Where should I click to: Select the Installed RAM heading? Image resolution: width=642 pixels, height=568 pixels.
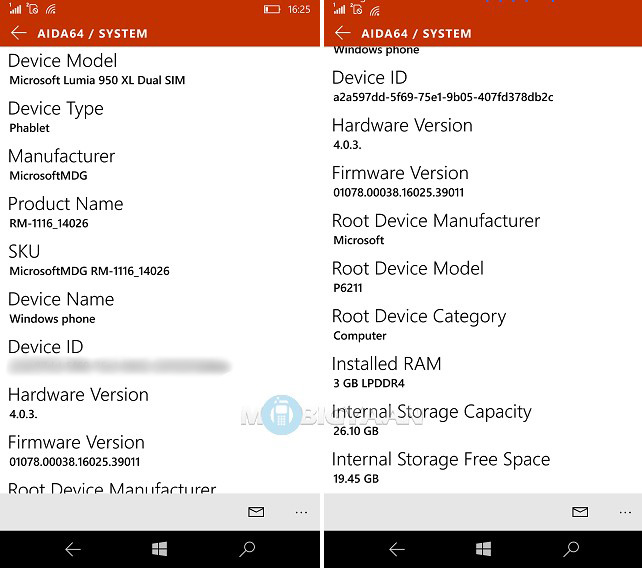387,364
